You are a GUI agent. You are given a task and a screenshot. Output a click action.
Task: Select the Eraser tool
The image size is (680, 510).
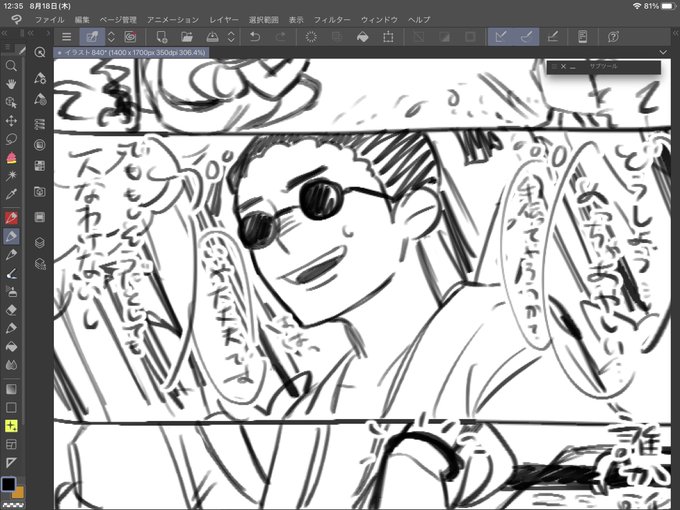click(x=11, y=310)
